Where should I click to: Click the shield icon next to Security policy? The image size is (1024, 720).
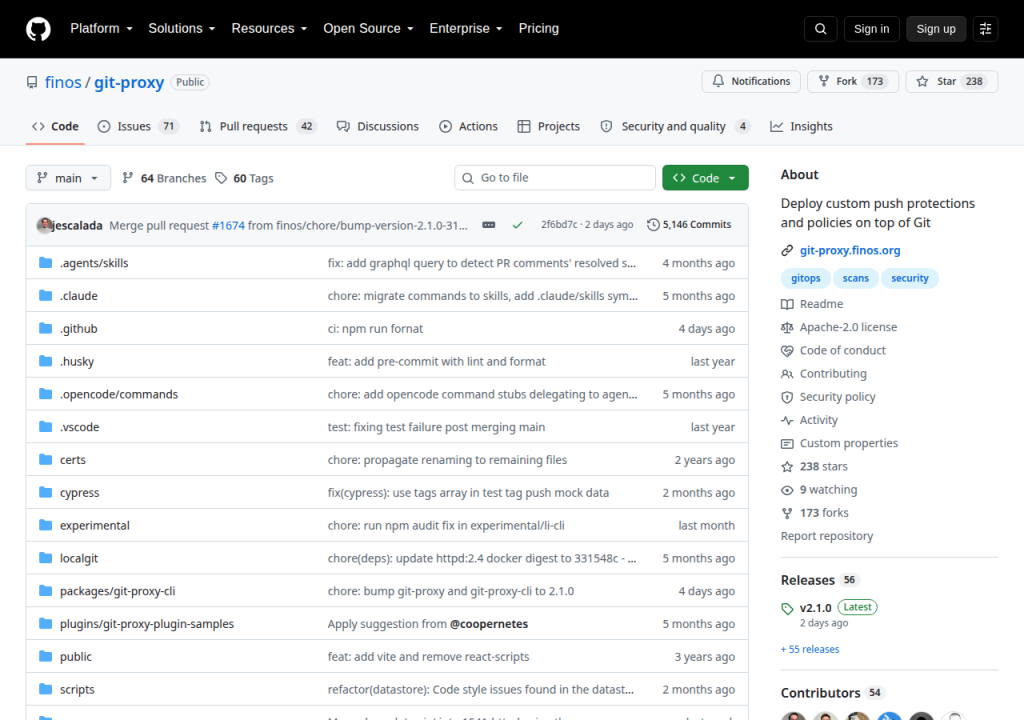pyautogui.click(x=787, y=397)
